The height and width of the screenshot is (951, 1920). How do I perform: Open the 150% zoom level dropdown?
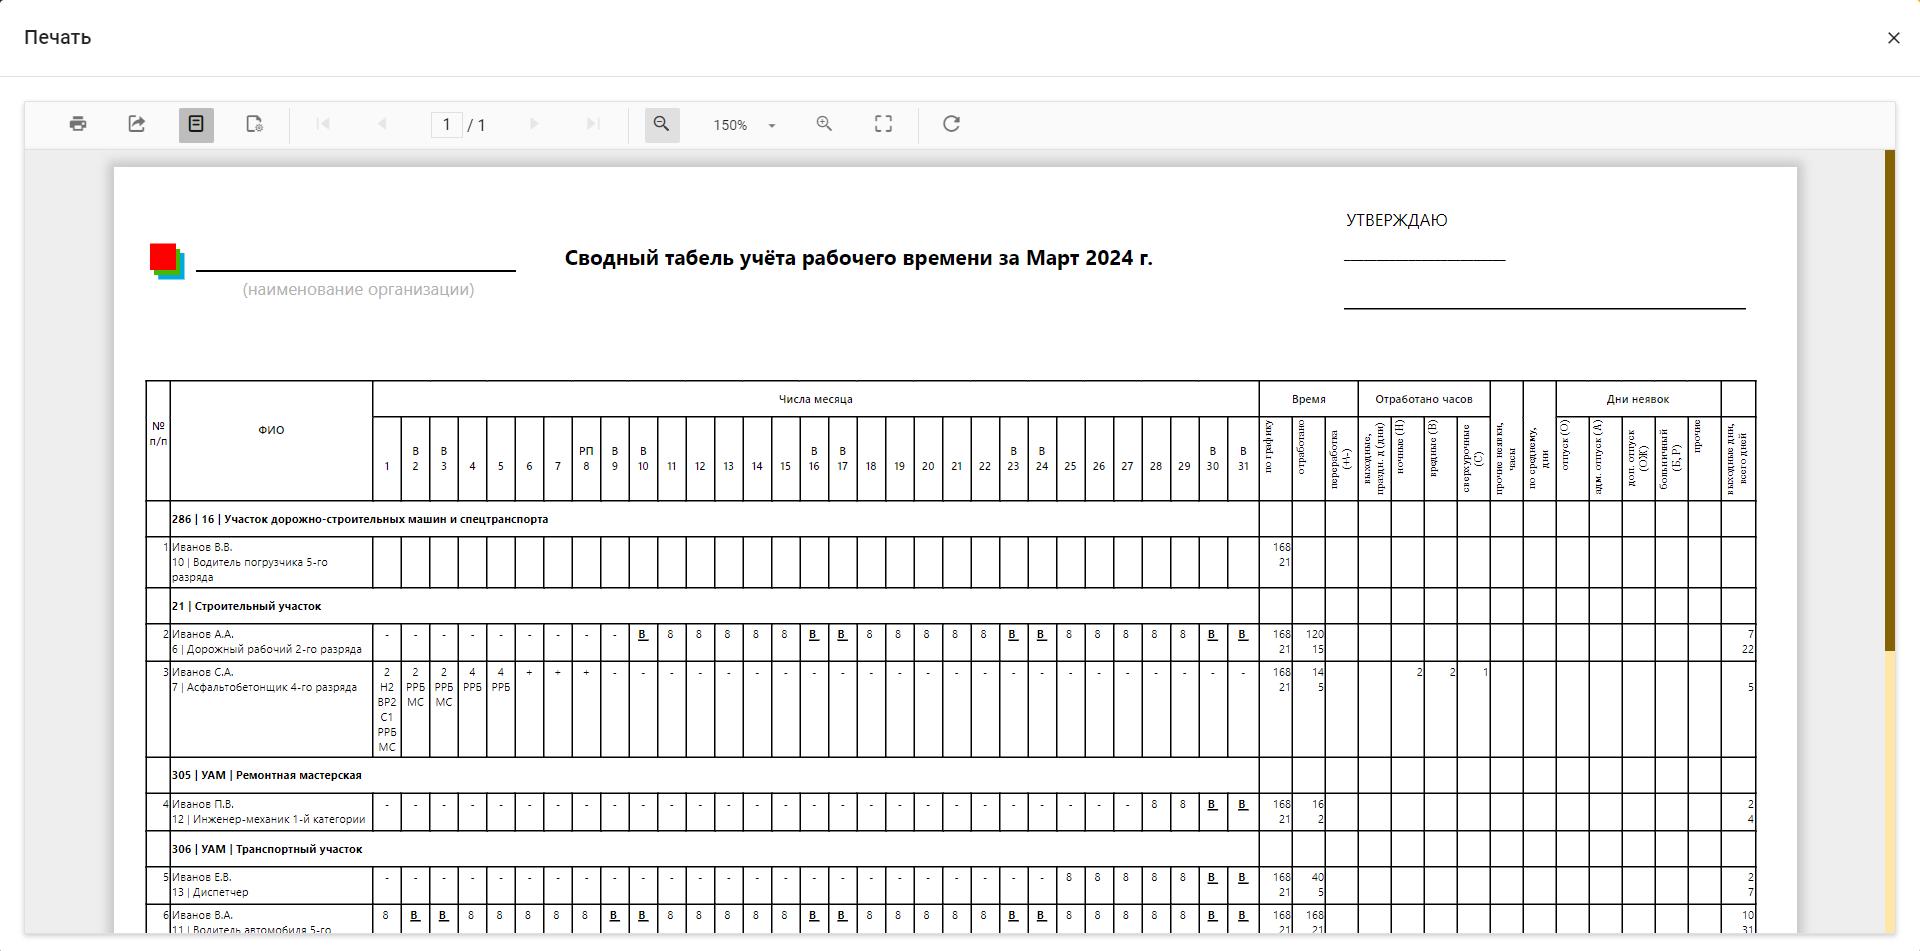point(743,125)
